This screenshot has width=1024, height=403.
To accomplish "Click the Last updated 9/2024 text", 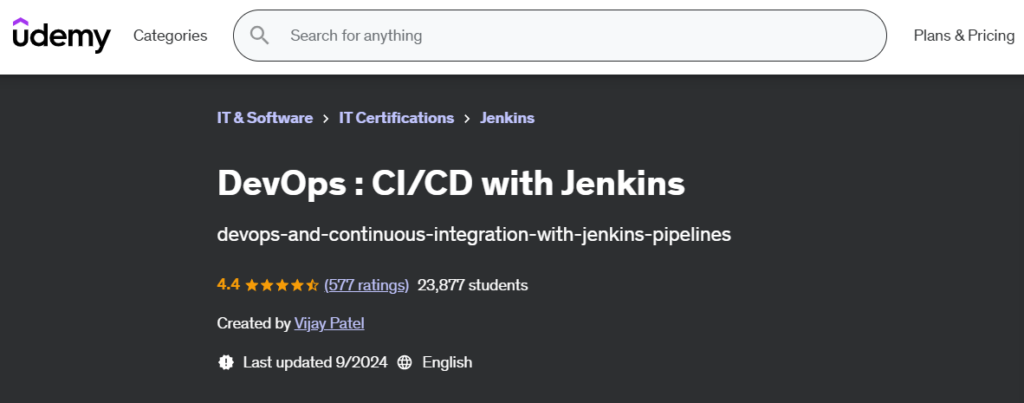I will pyautogui.click(x=315, y=363).
